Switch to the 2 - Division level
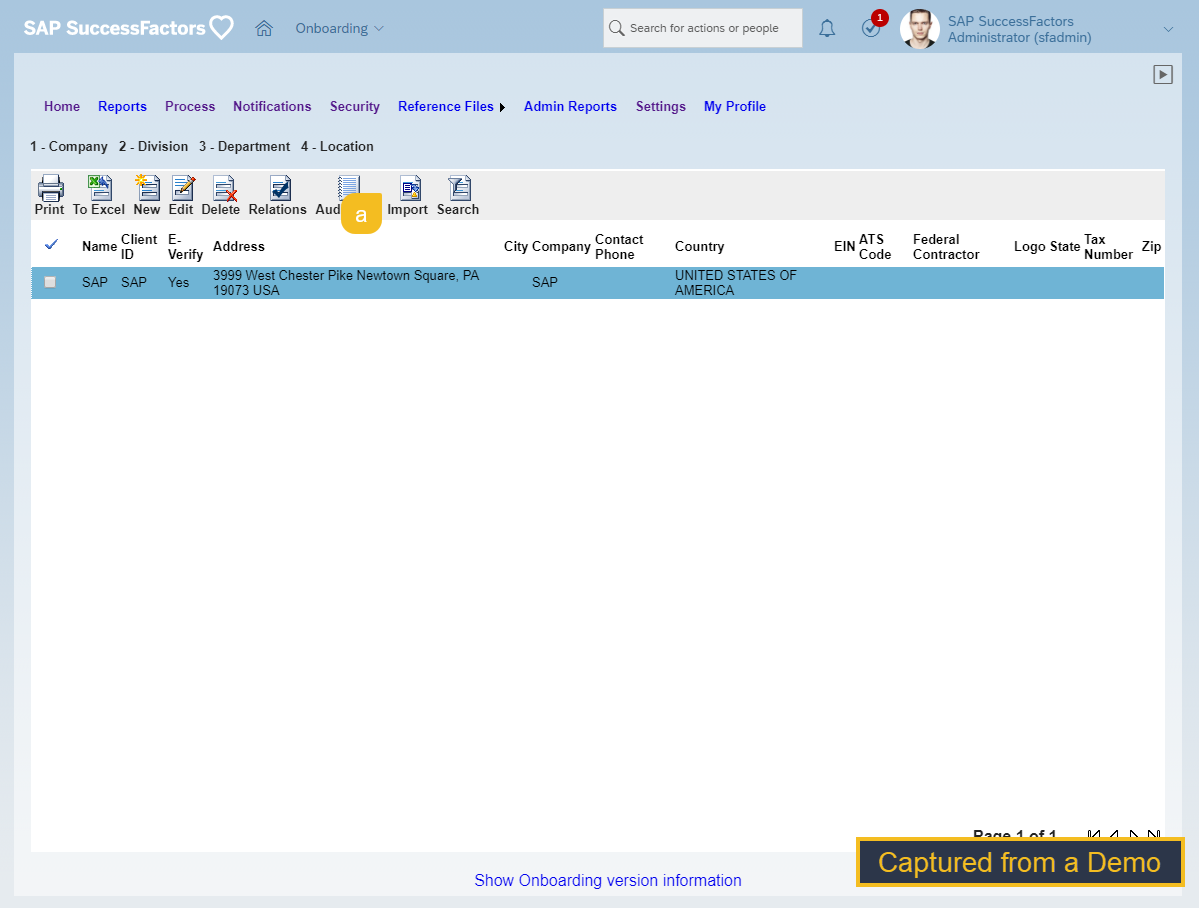Screen dimensions: 1199x908 pyautogui.click(x=153, y=146)
